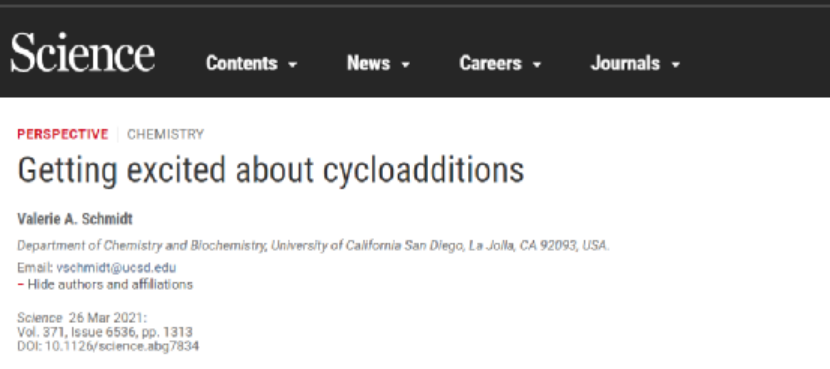The image size is (830, 369).
Task: Click the department affiliation text
Action: 313,246
